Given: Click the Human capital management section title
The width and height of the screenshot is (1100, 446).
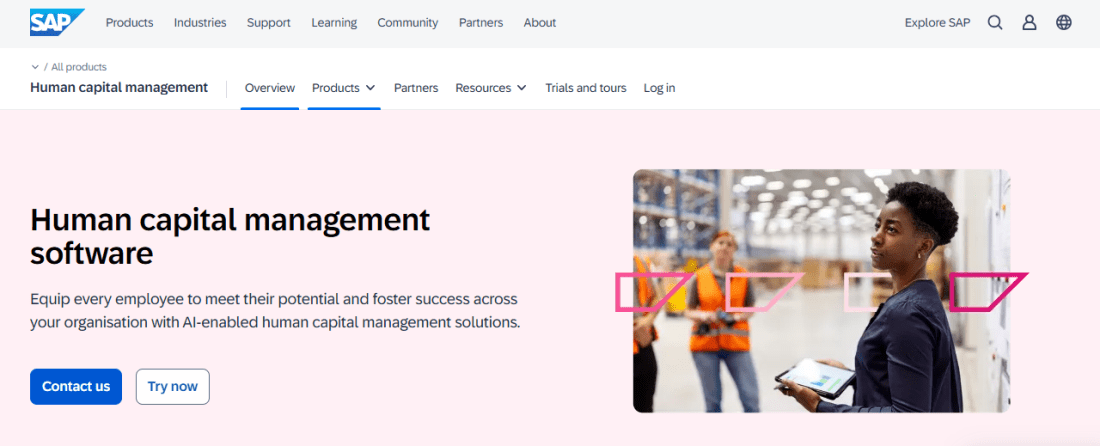Looking at the screenshot, I should pos(119,88).
